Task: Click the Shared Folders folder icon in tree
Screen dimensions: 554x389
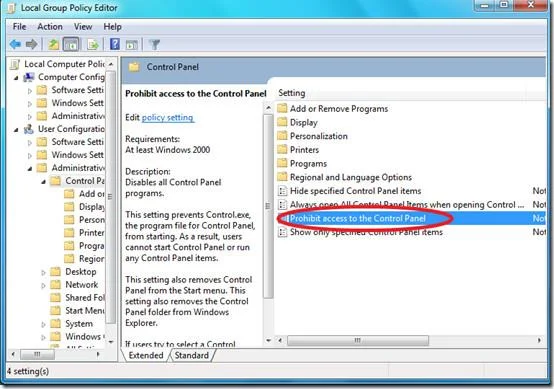Action: coord(55,297)
